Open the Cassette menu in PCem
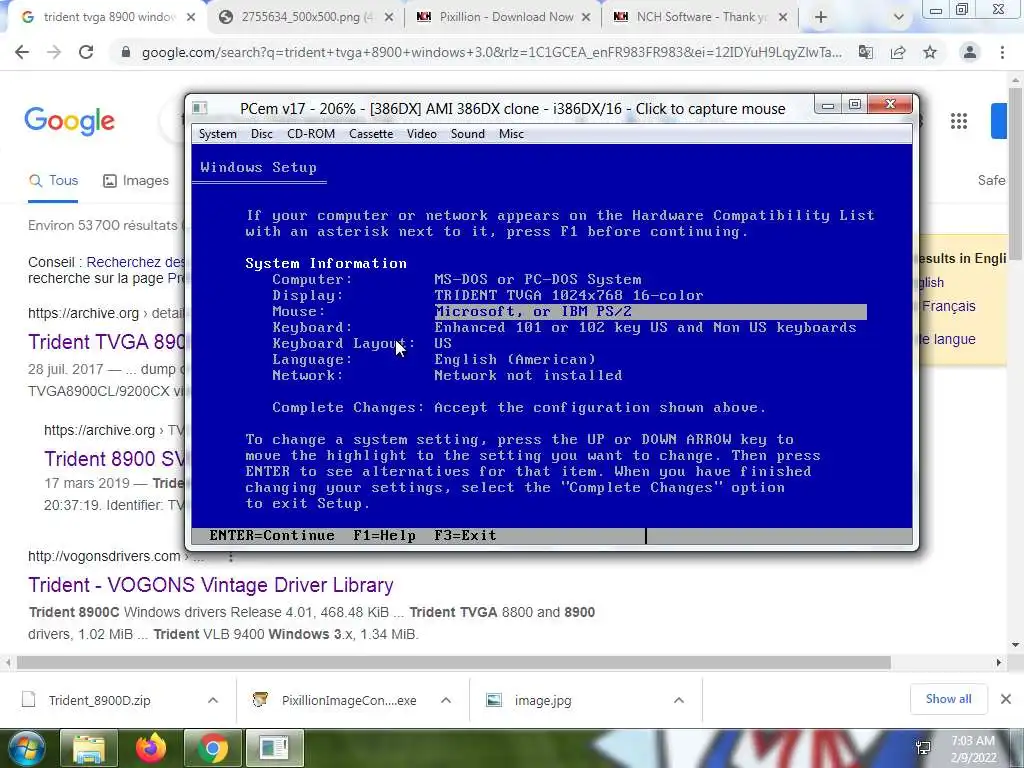Viewport: 1024px width, 768px height. [371, 134]
